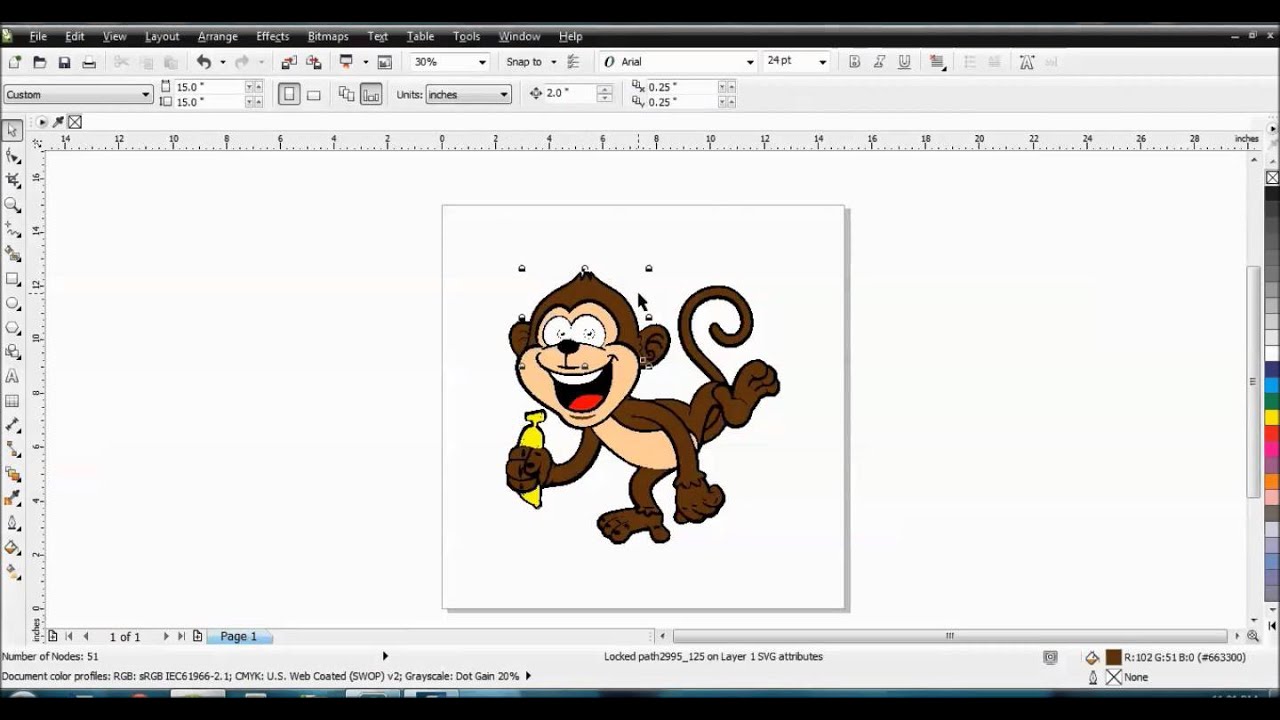Select the Connector tool
Image resolution: width=1280 pixels, height=720 pixels.
(x=12, y=450)
